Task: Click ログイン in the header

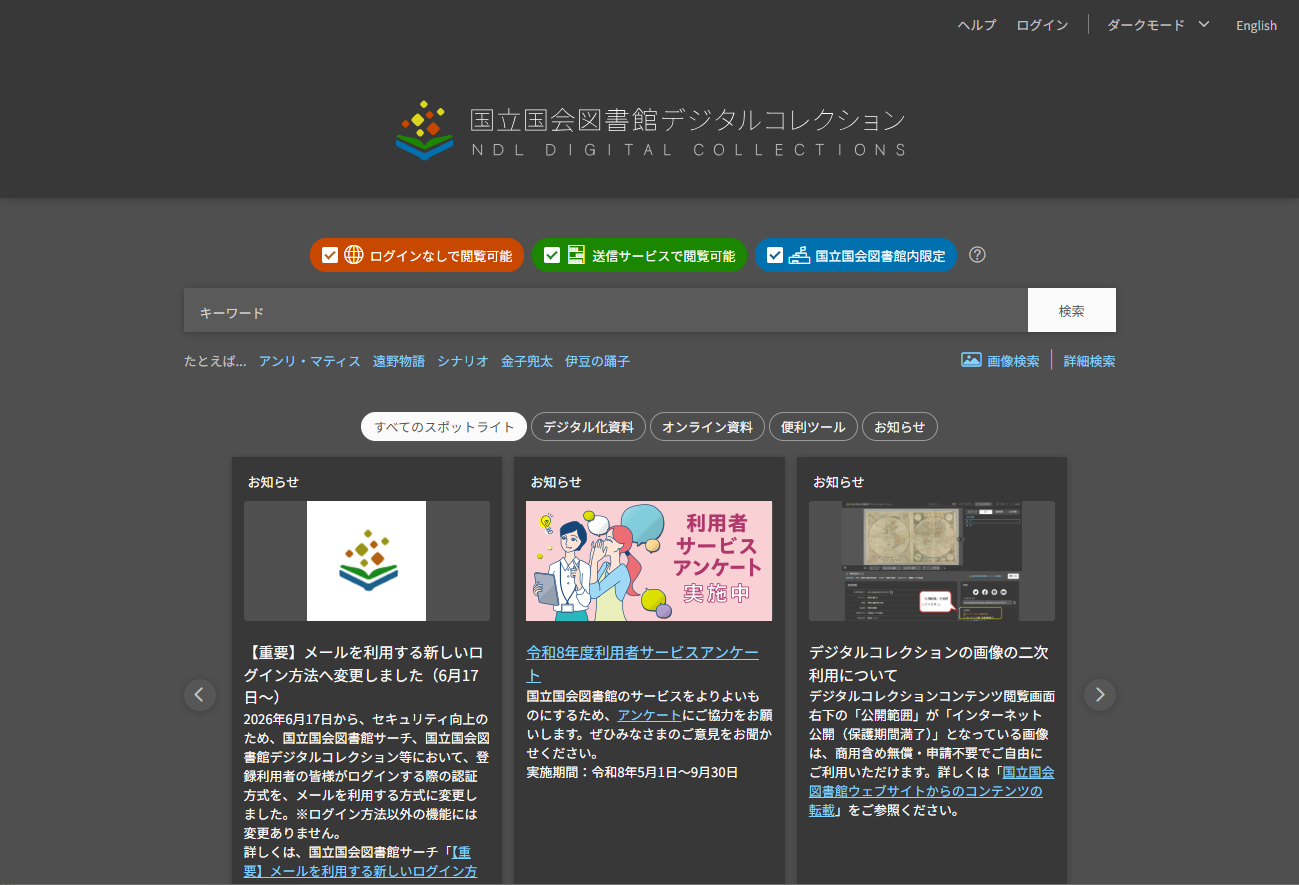Action: (1042, 25)
